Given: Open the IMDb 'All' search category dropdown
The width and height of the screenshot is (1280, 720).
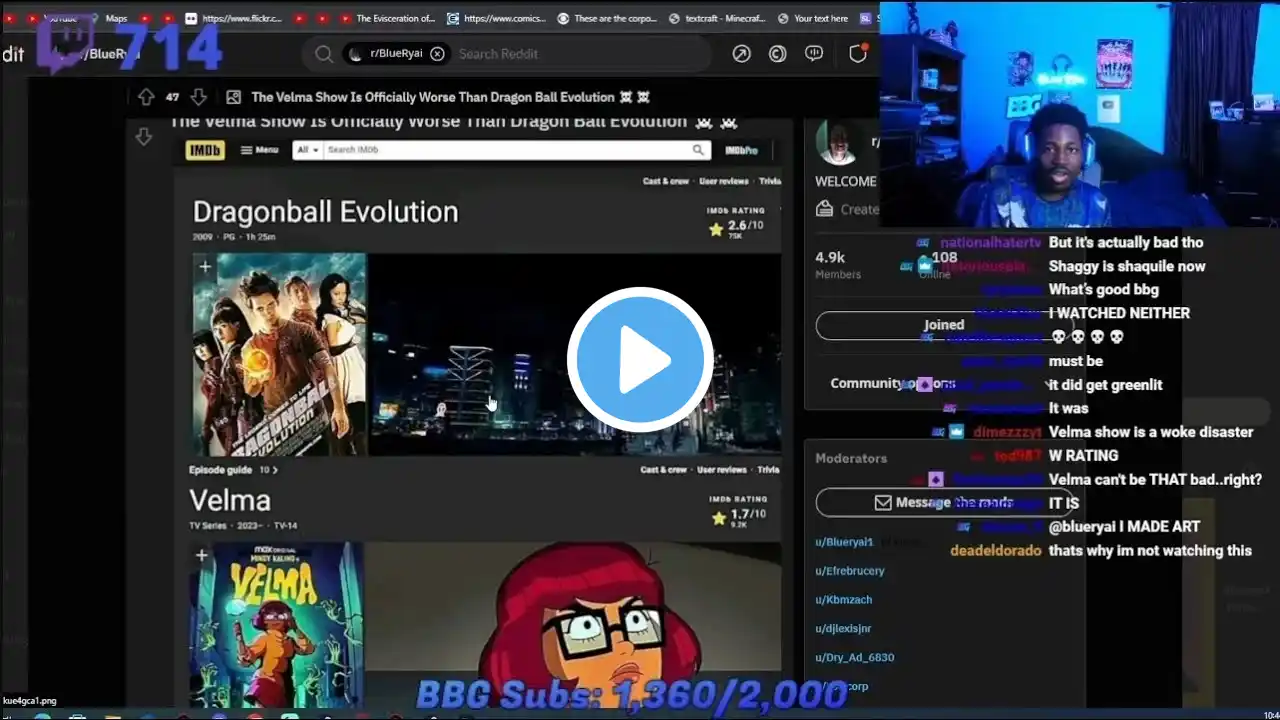Looking at the screenshot, I should click(x=307, y=150).
